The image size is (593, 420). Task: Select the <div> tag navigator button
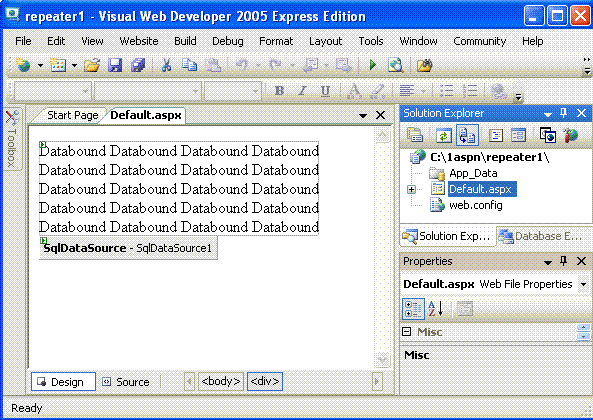[265, 381]
